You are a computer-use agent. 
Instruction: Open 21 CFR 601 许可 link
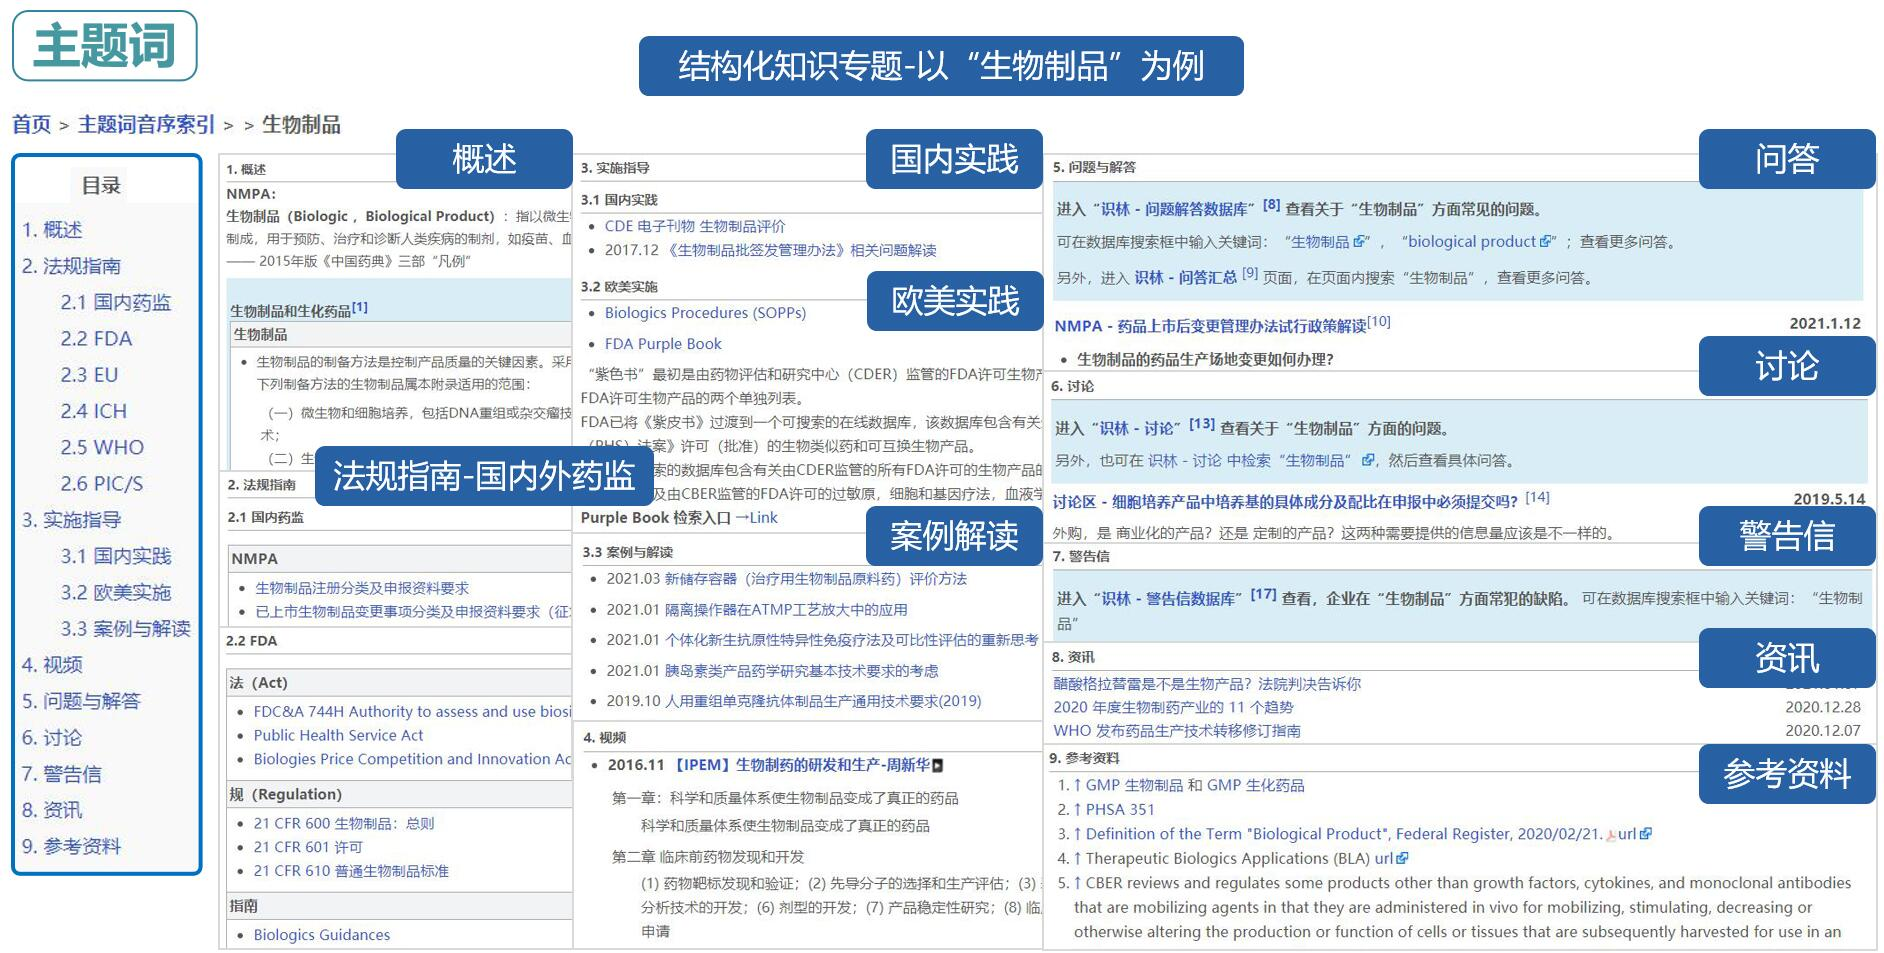[308, 847]
